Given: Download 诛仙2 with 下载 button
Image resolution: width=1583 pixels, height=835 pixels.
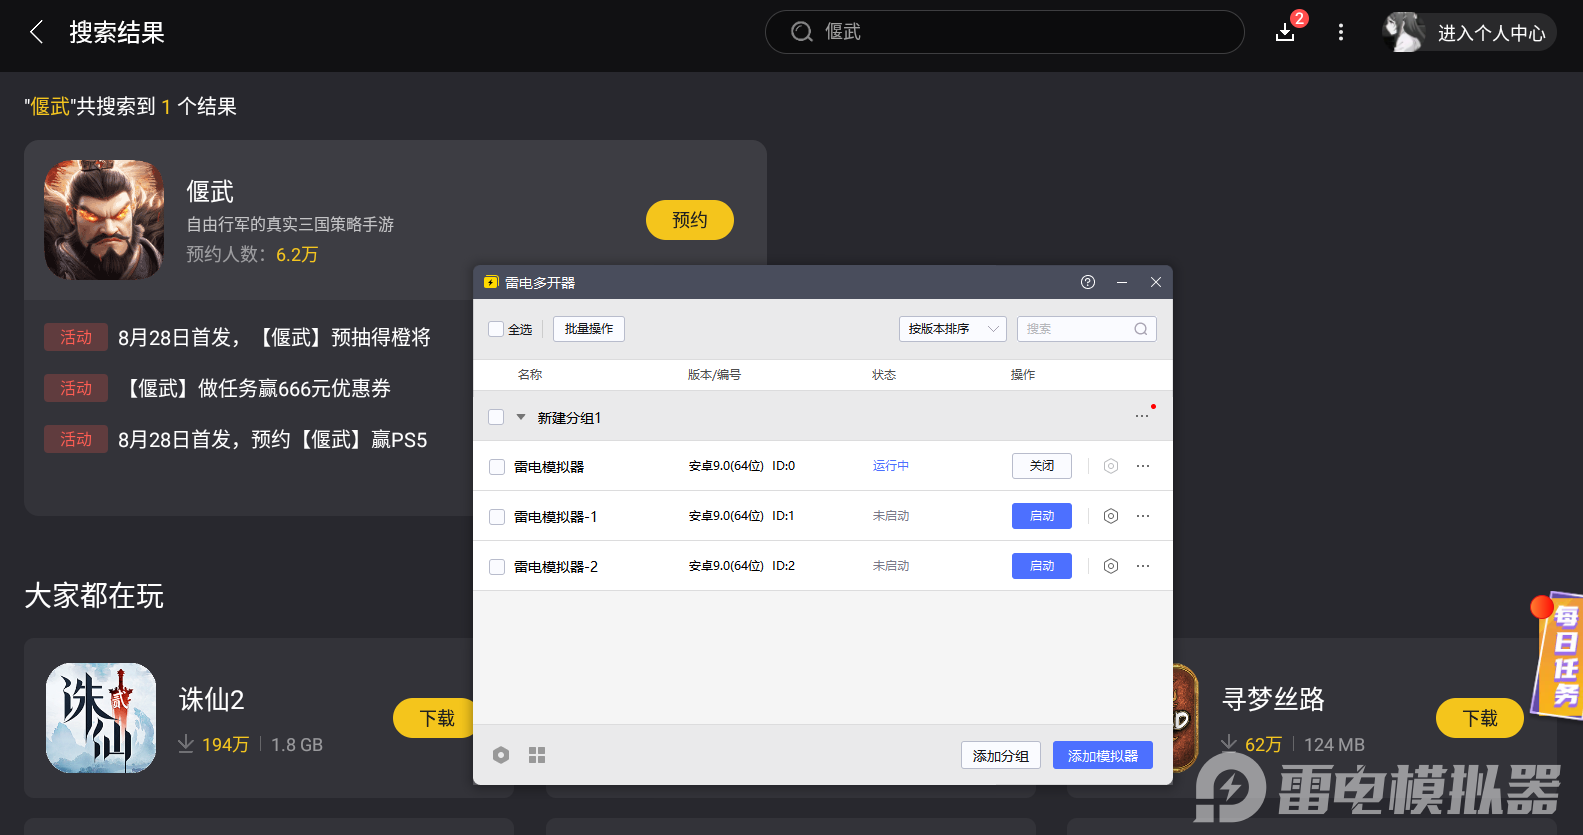Looking at the screenshot, I should 436,718.
